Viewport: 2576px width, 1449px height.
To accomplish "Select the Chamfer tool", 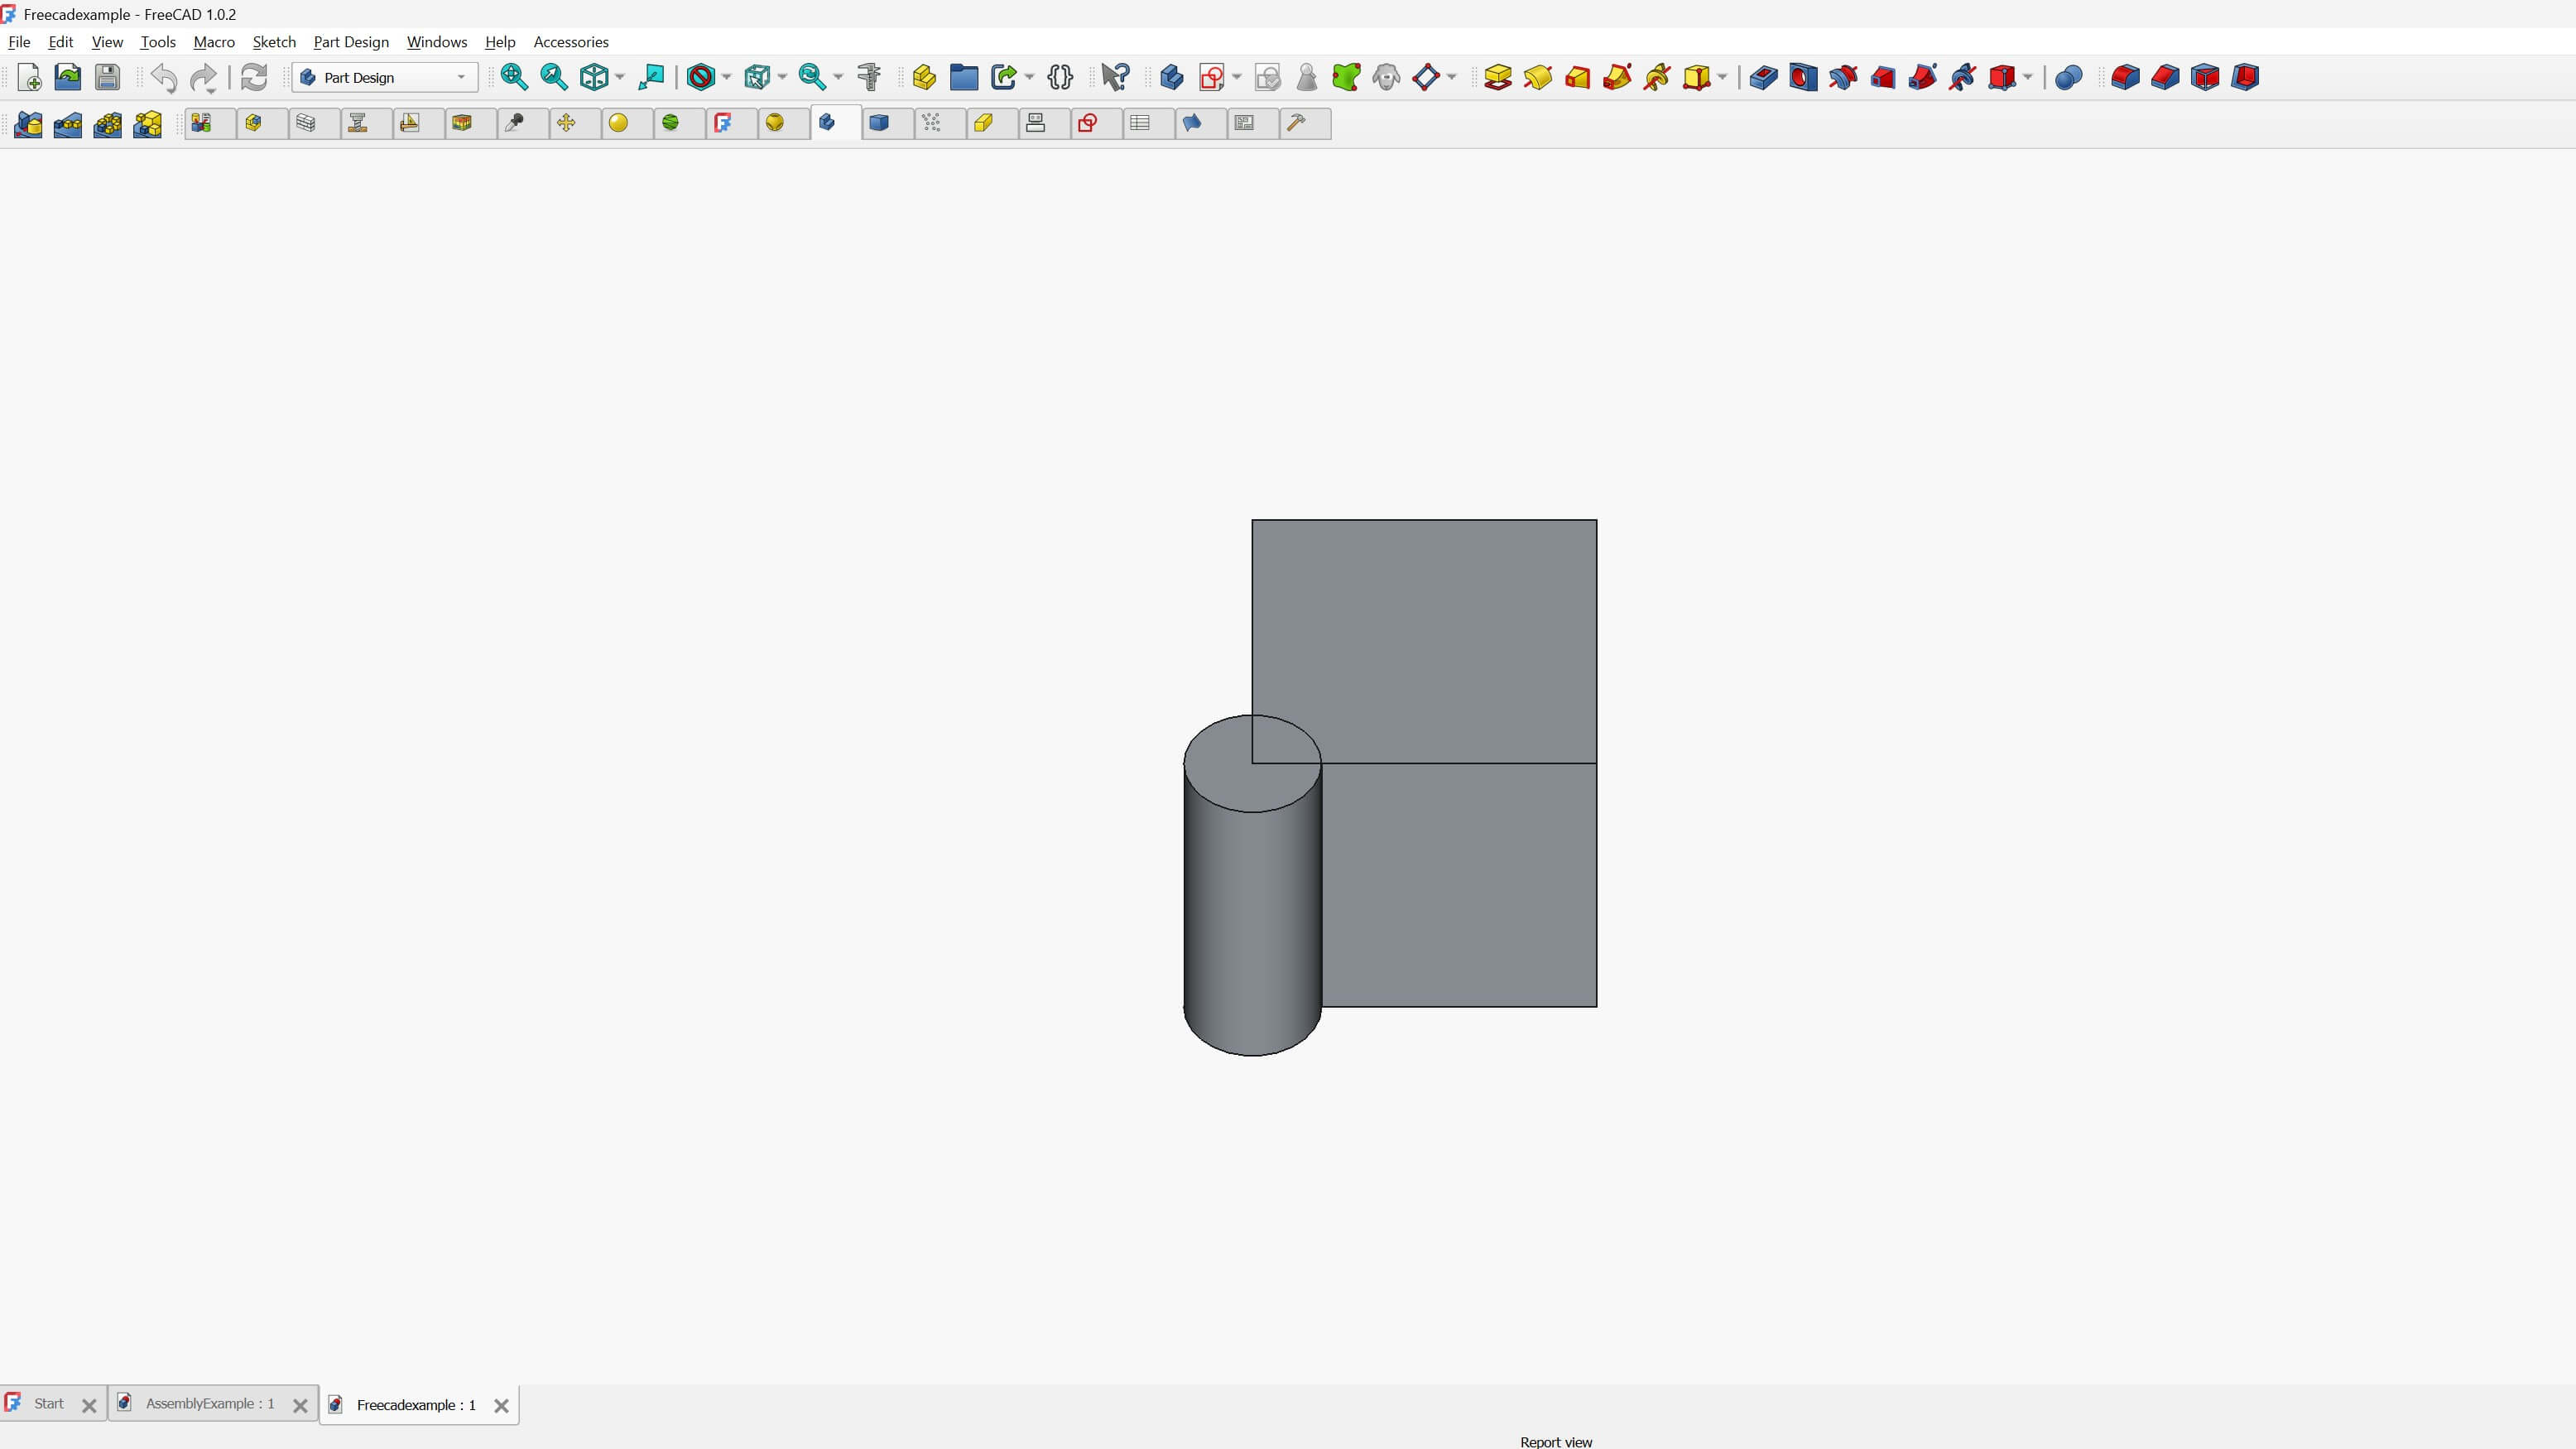I will tap(2165, 77).
